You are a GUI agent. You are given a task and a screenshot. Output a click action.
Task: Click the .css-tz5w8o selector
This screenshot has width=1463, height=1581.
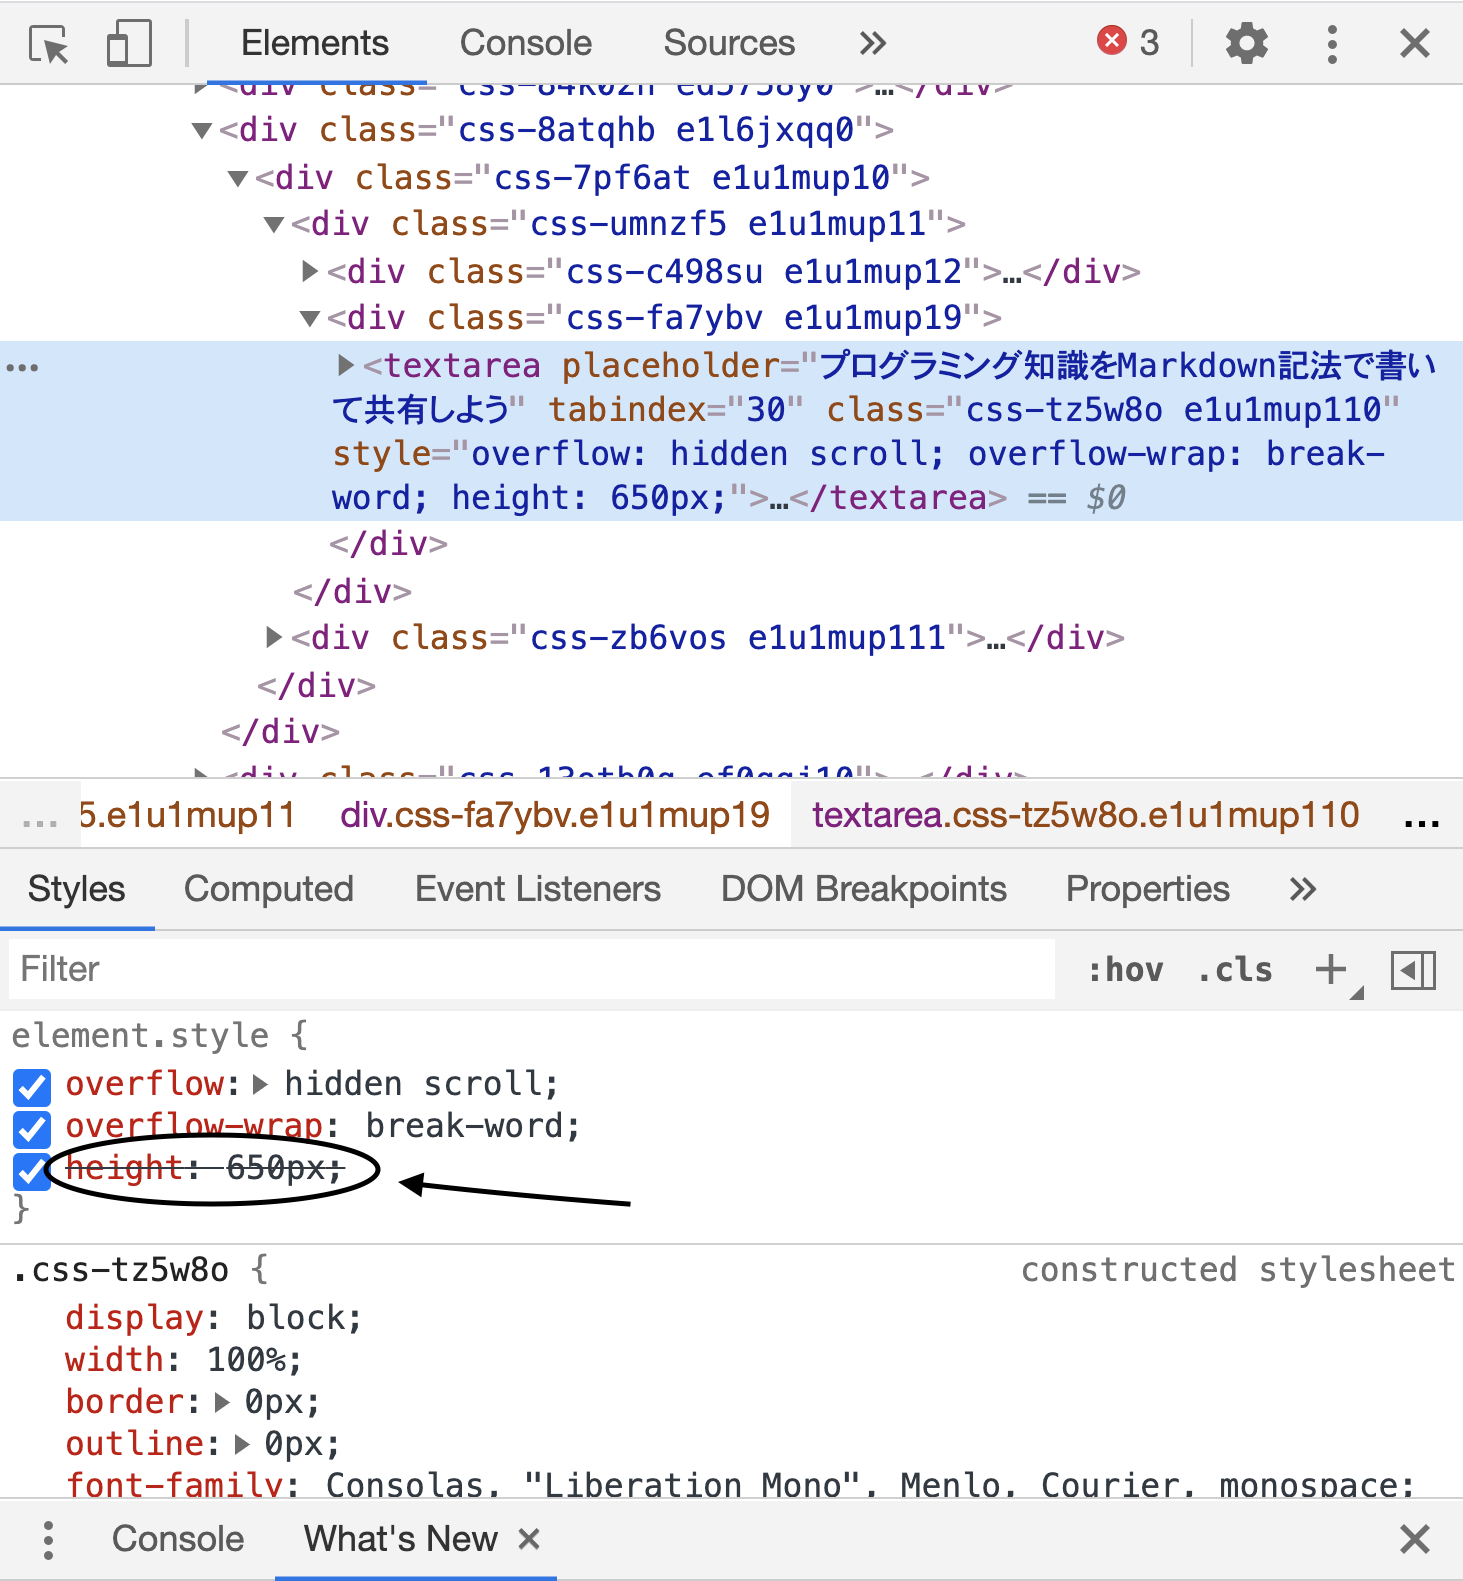[121, 1270]
